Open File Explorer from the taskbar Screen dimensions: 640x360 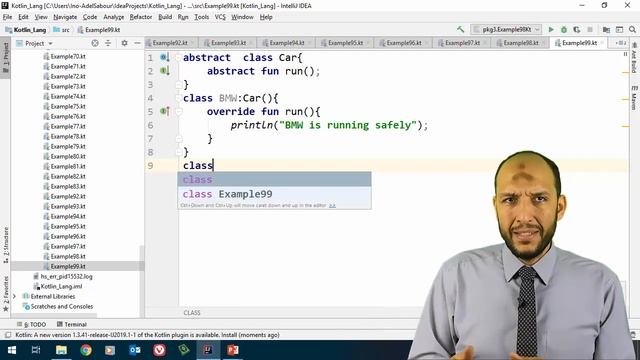pos(61,350)
